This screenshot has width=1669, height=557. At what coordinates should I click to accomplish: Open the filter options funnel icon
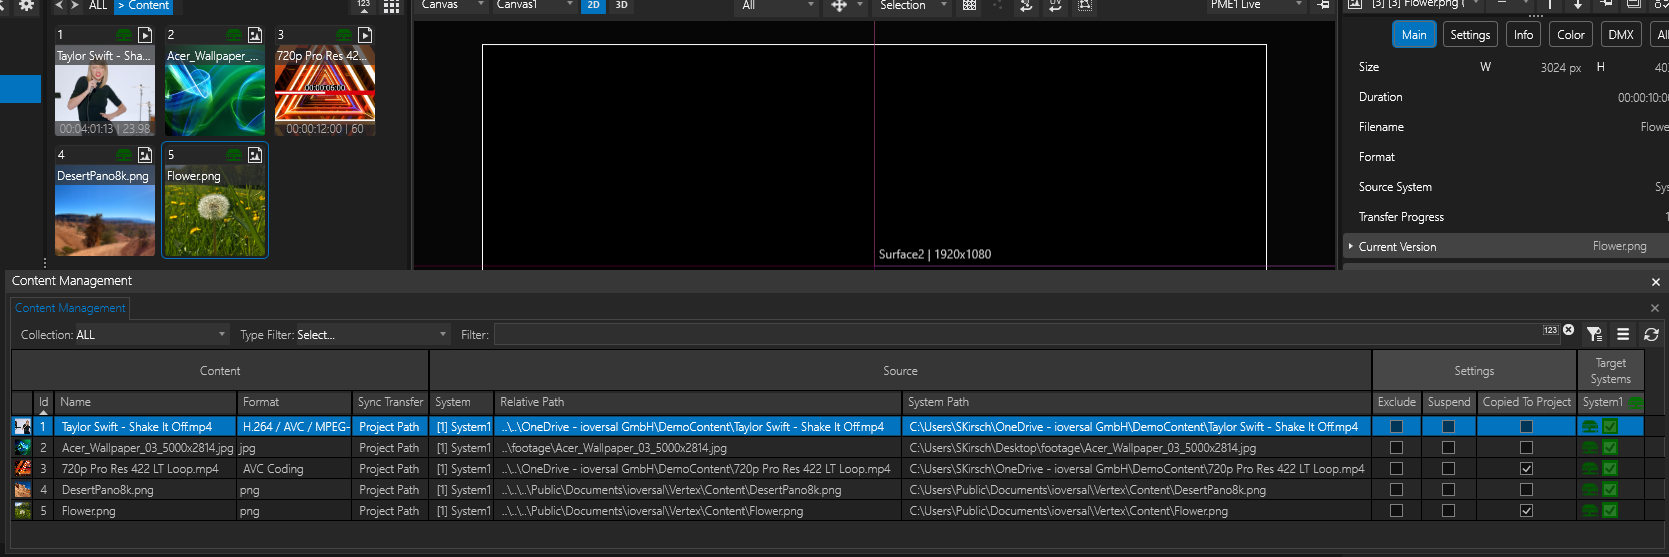coord(1594,335)
